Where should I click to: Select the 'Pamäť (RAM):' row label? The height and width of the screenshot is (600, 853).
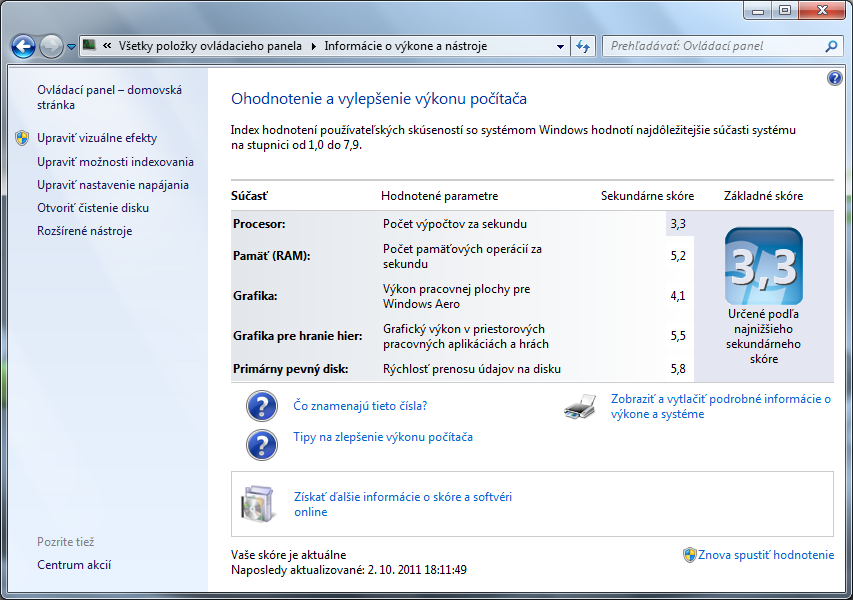(271, 256)
